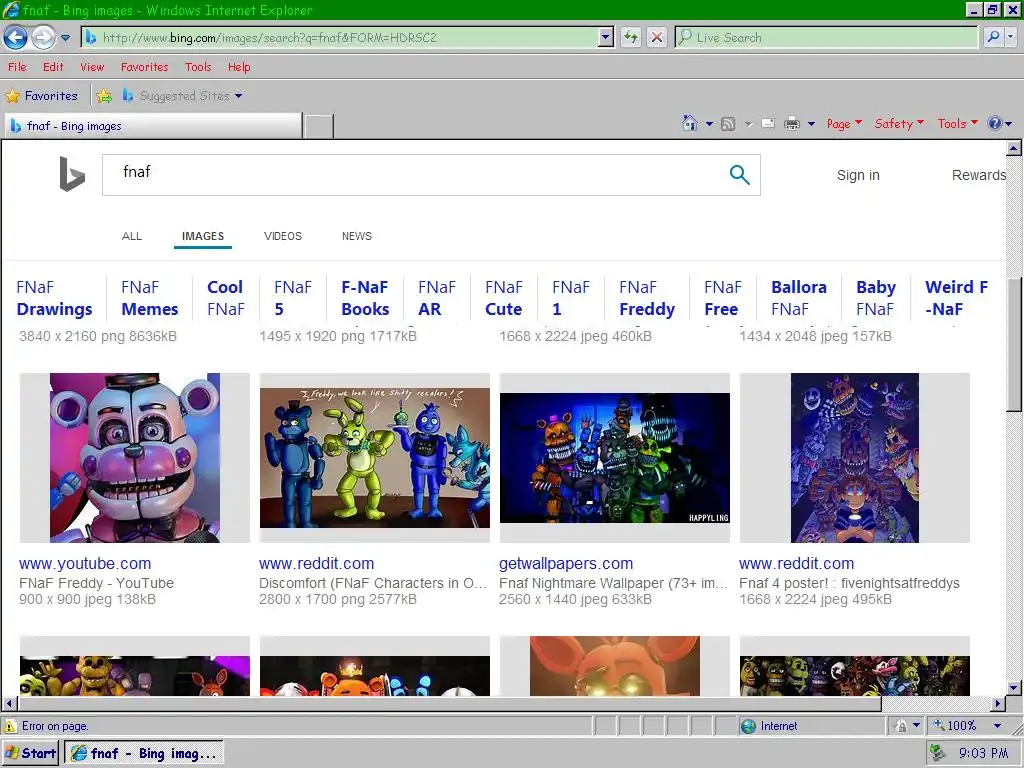The width and height of the screenshot is (1024, 768).
Task: Click the Stop loading red X icon
Action: pyautogui.click(x=657, y=37)
